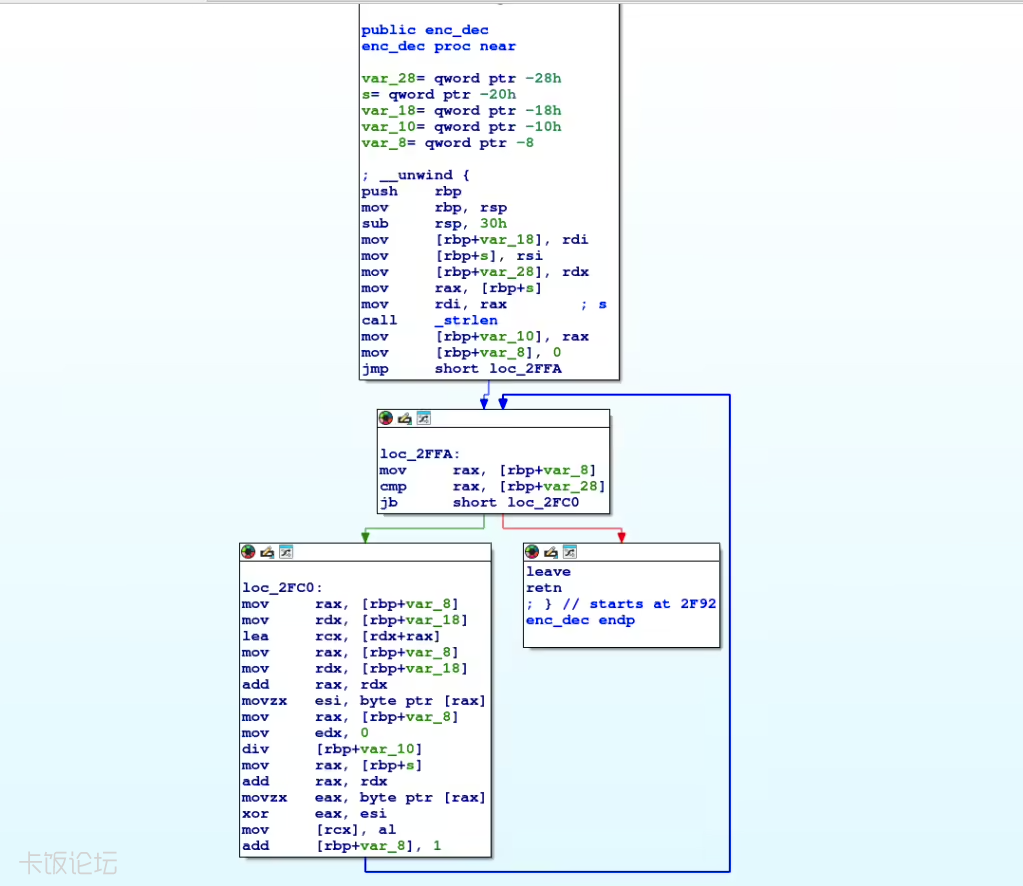Set node color for the leave/retn block

[532, 552]
